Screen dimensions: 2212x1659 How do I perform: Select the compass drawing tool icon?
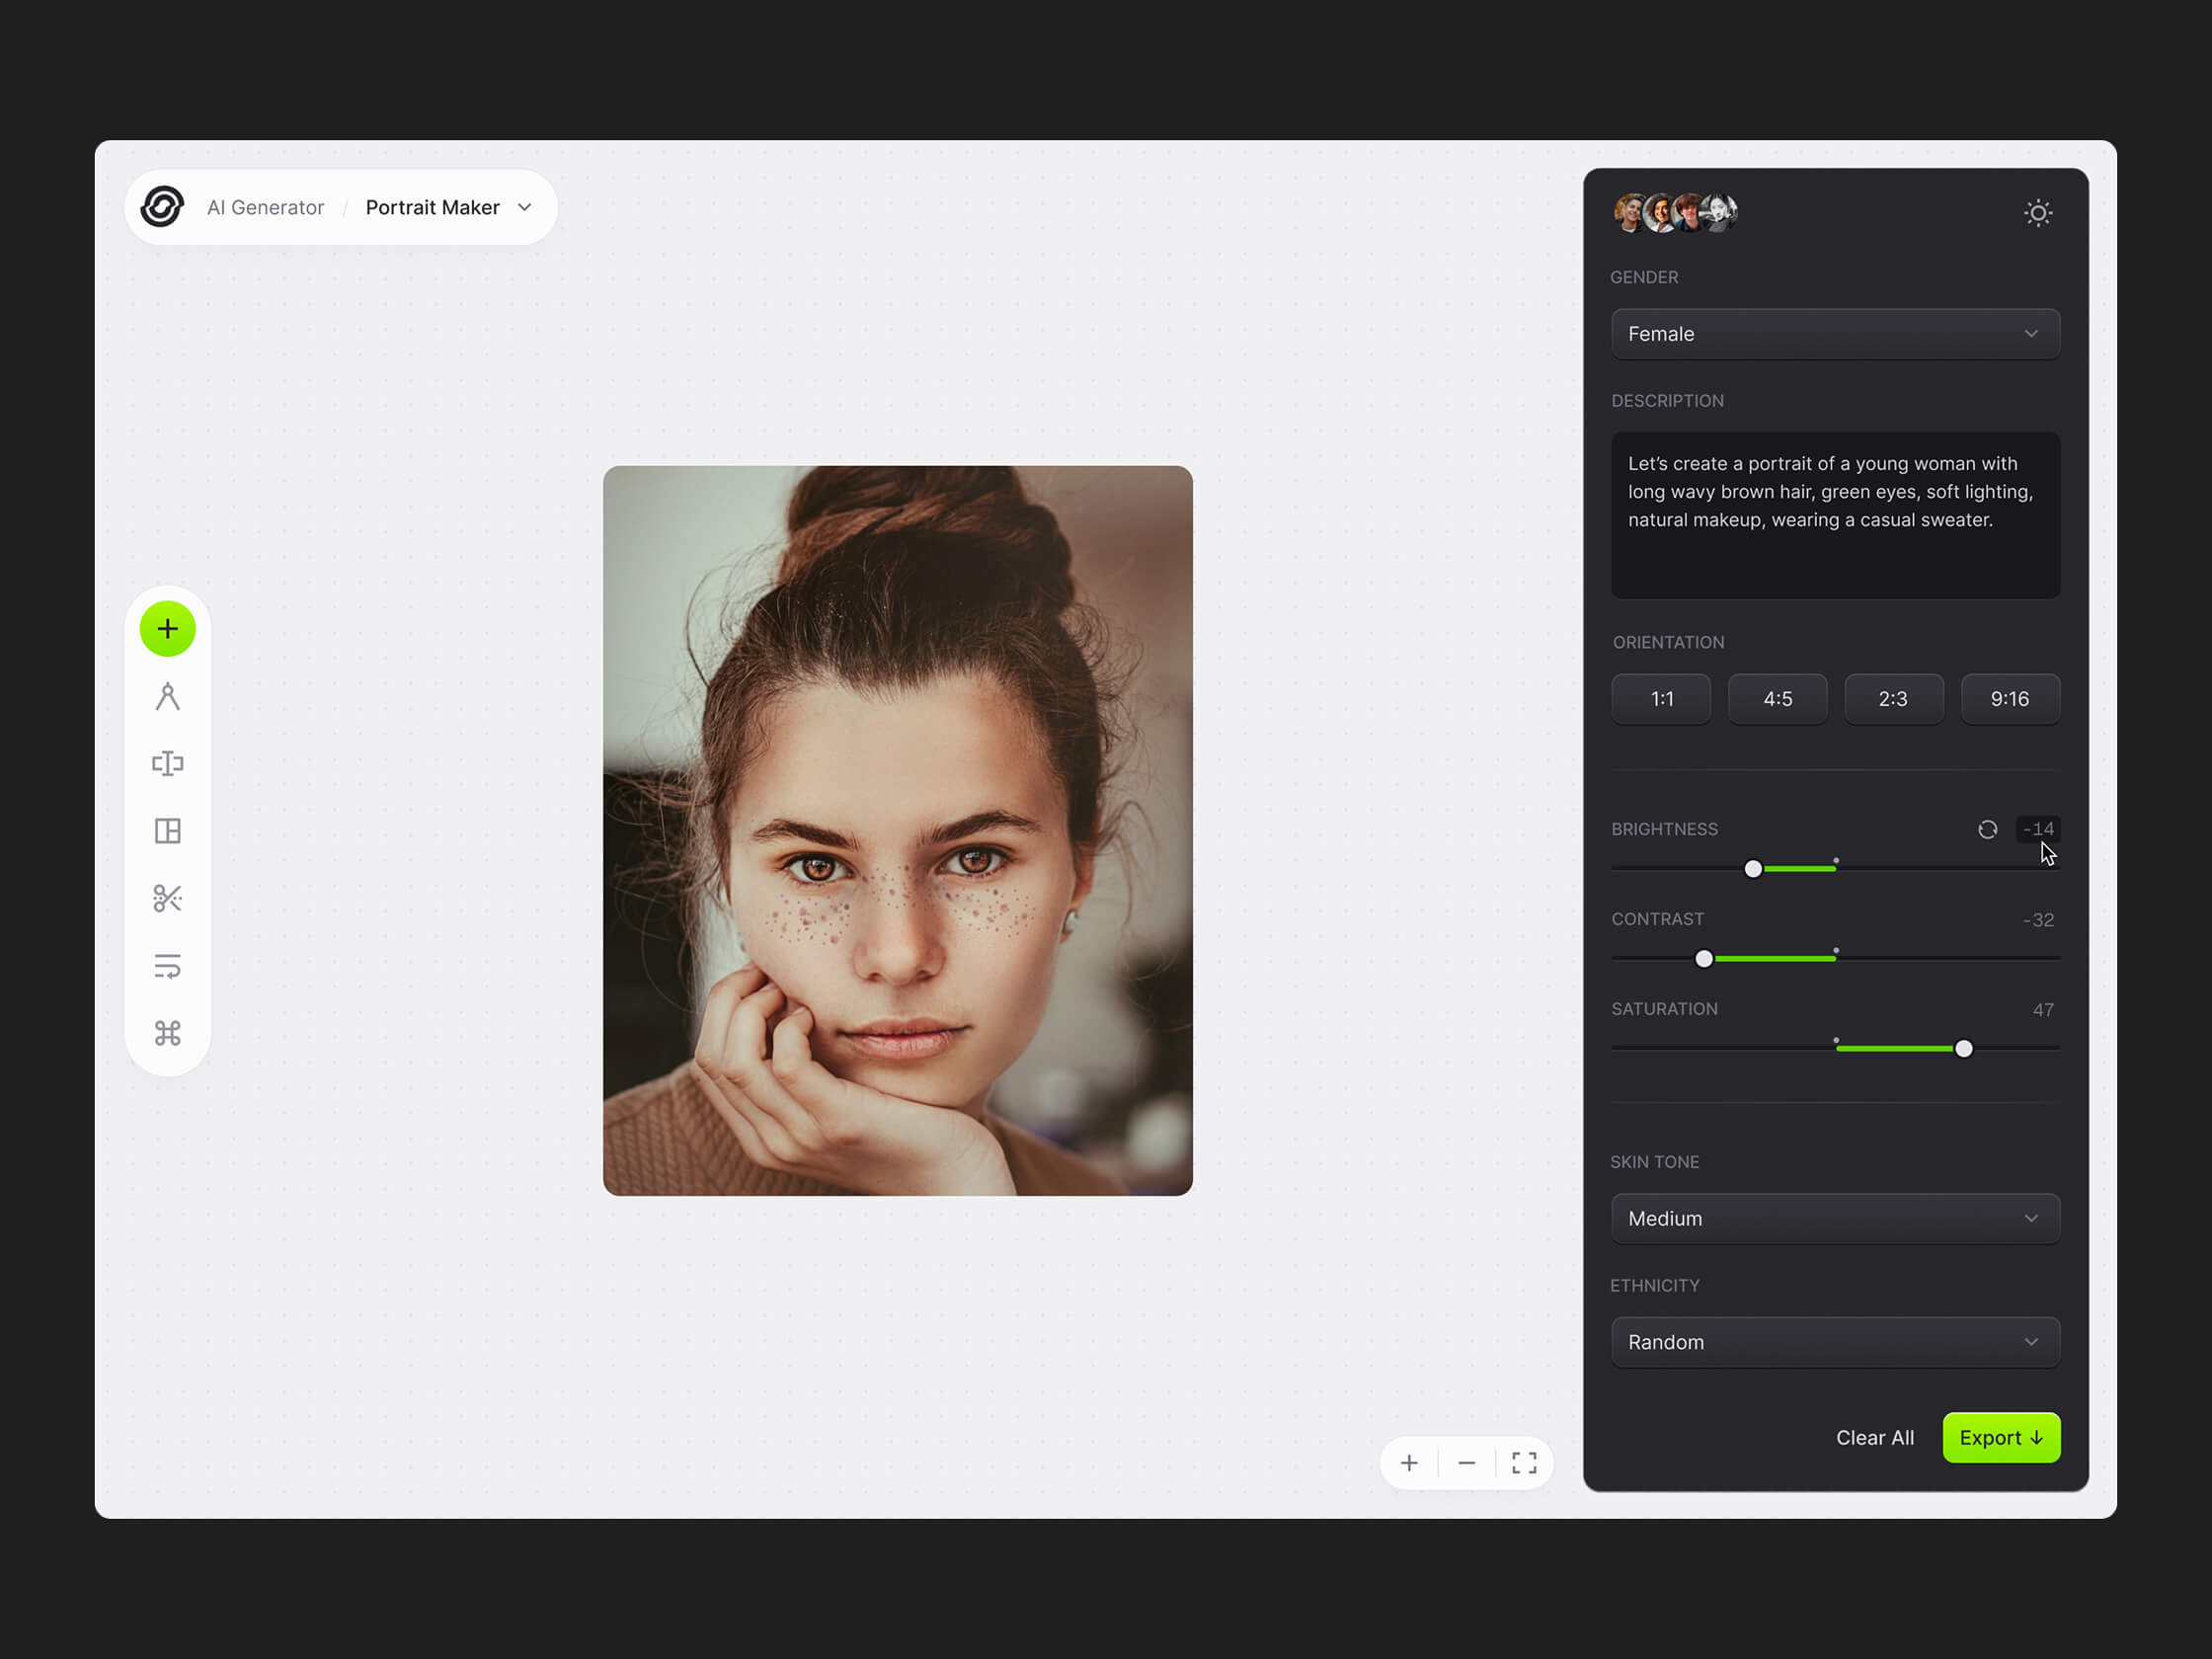click(167, 697)
